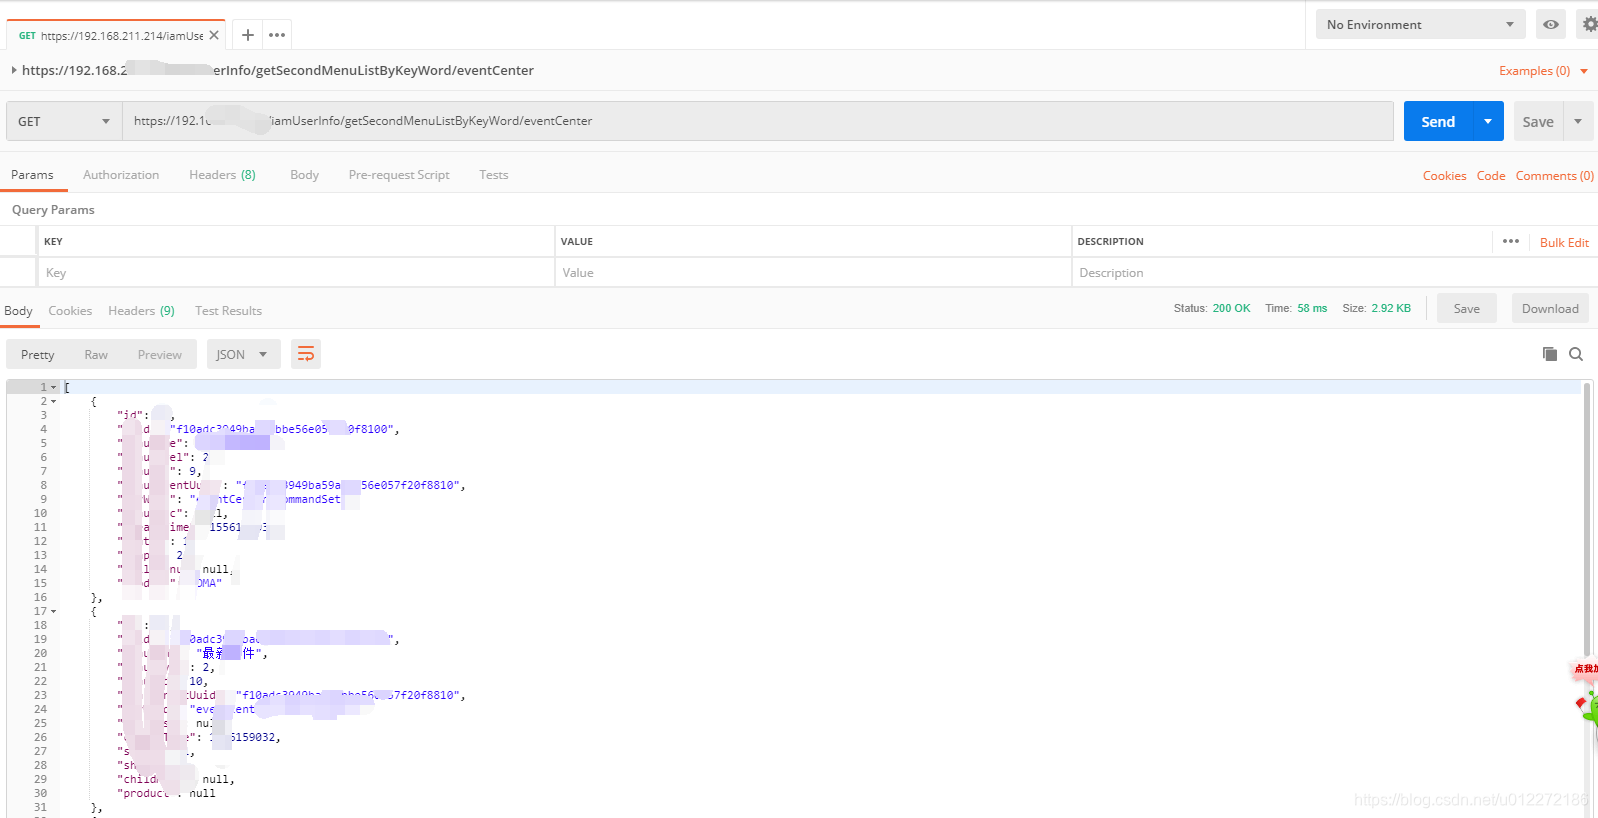Click the Description input field
The height and width of the screenshot is (818, 1598).
pos(1334,272)
